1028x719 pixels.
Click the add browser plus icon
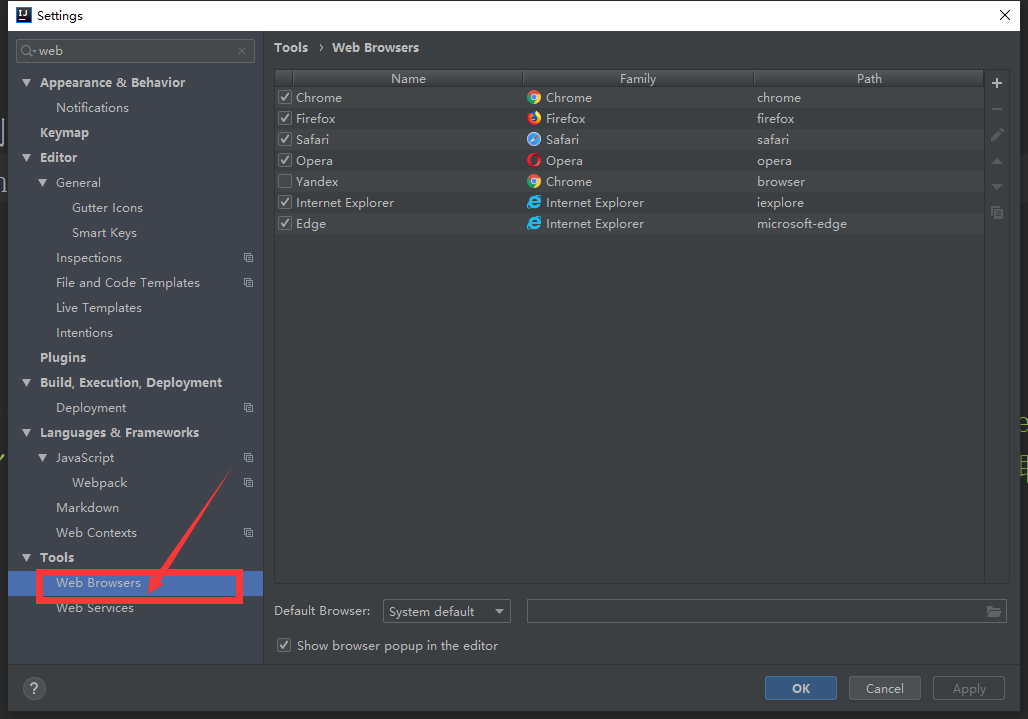click(997, 83)
